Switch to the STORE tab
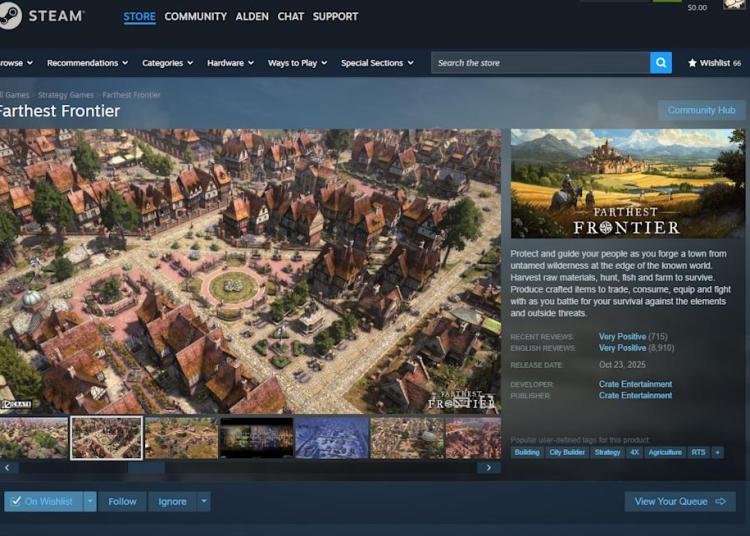 click(x=139, y=16)
